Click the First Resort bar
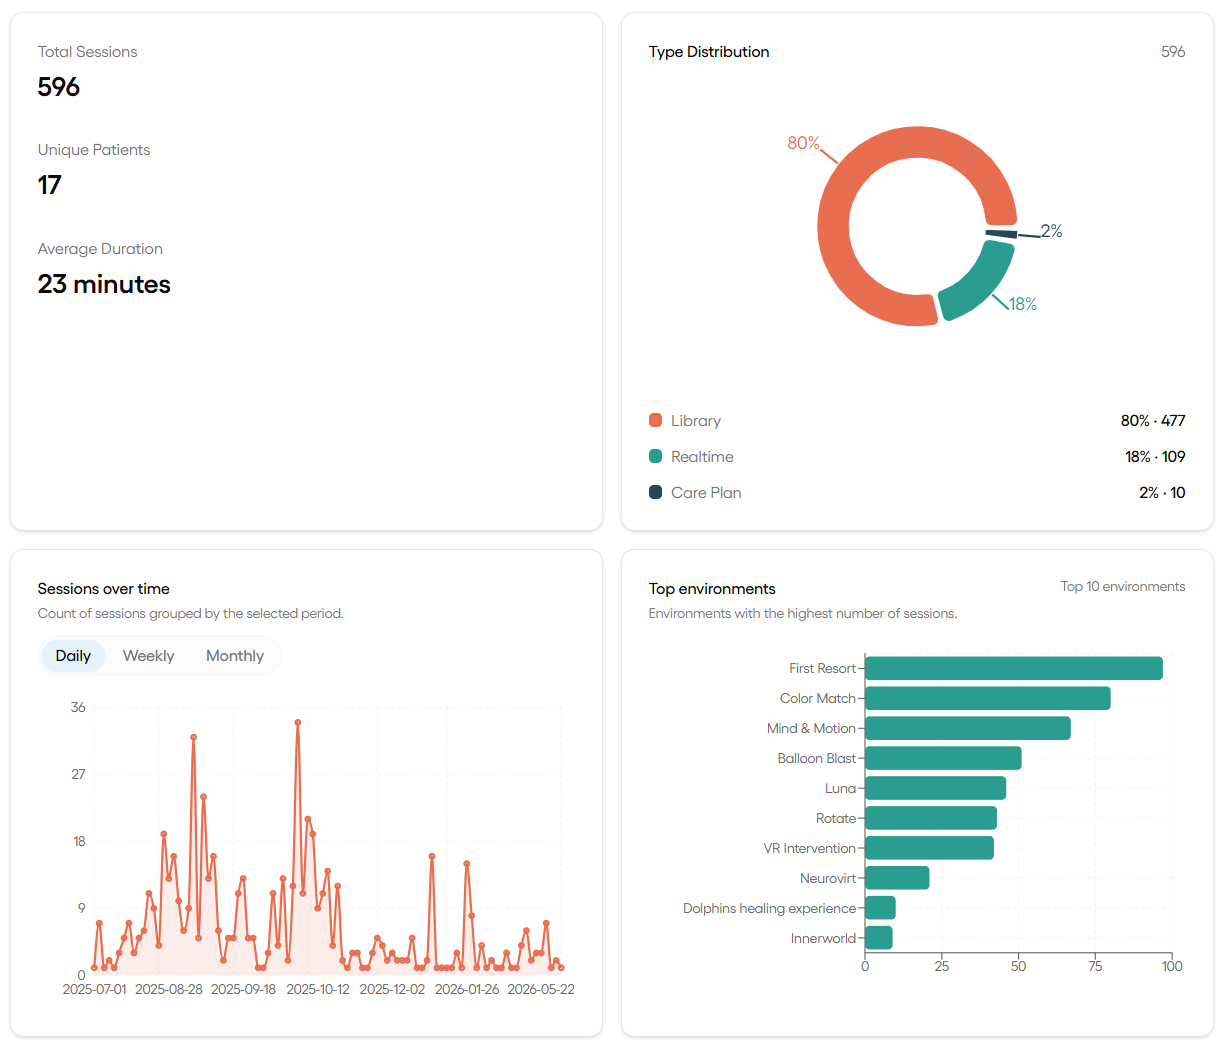Viewport: 1225px width, 1046px height. (x=1014, y=668)
